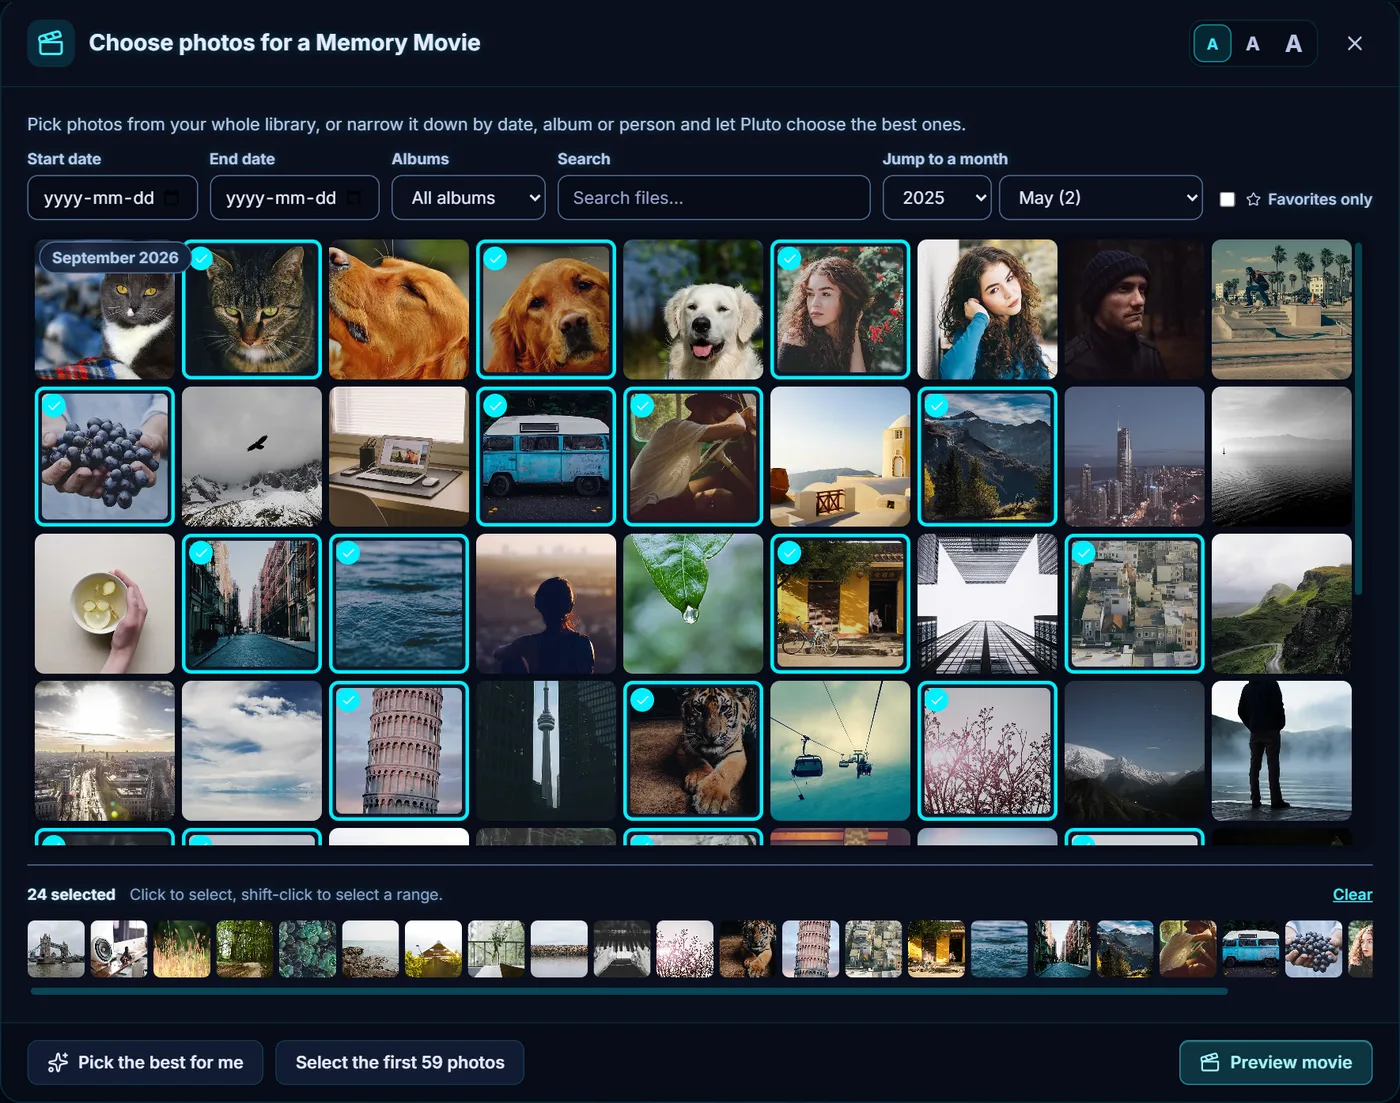Screen dimensions: 1400x1103
Task: Click the Tower Bridge thumbnail in selection strip
Action: click(56, 949)
